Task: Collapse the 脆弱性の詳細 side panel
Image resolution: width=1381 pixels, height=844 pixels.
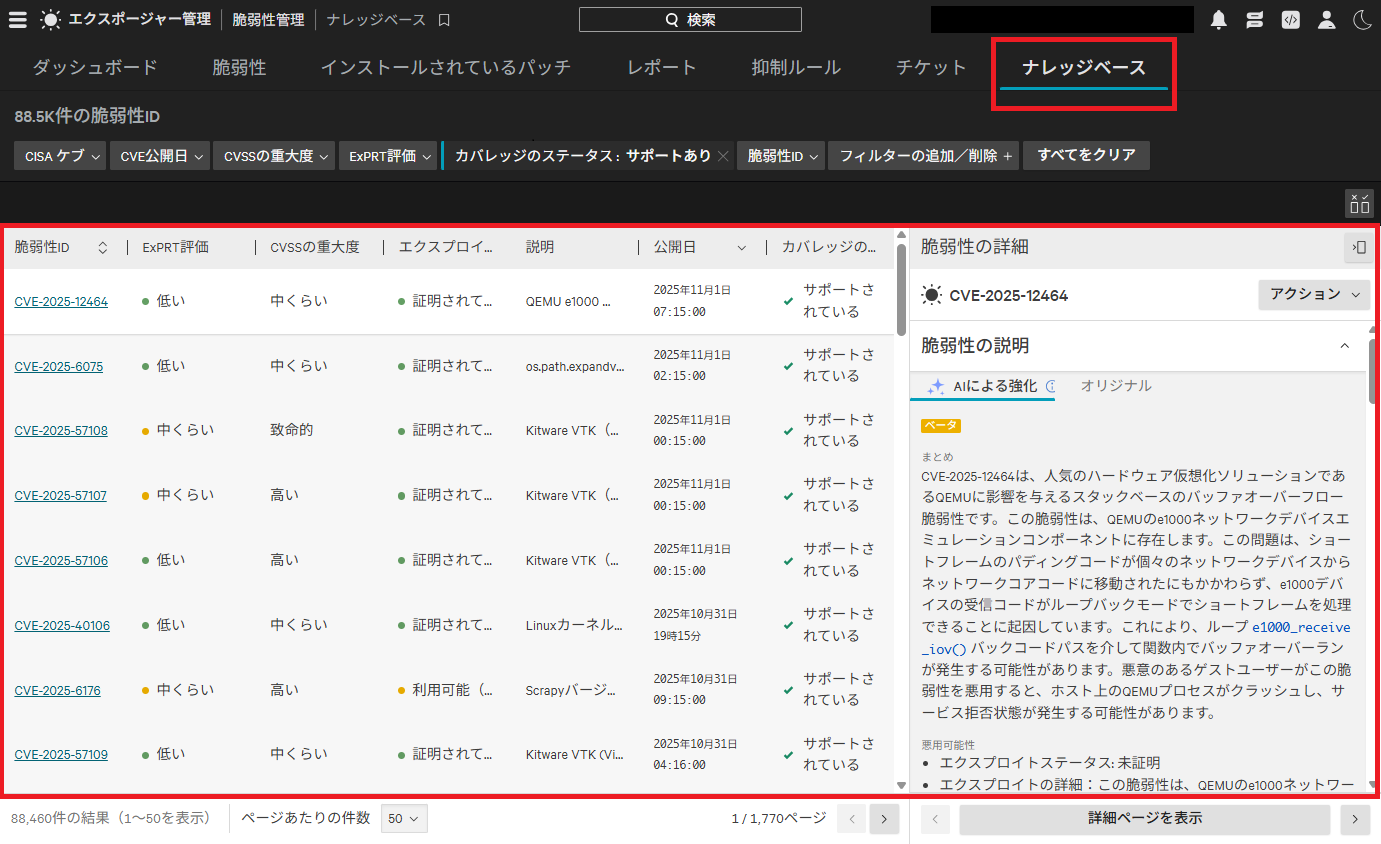Action: tap(1358, 247)
